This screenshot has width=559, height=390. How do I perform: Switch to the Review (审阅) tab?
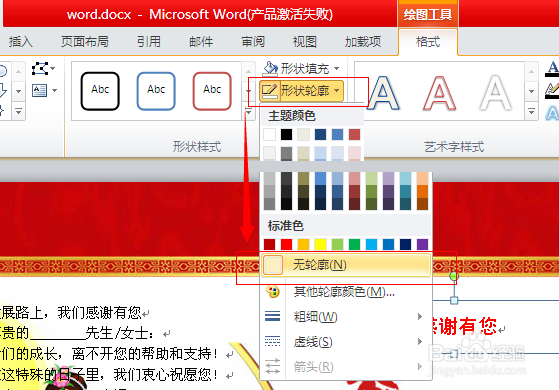pyautogui.click(x=253, y=42)
